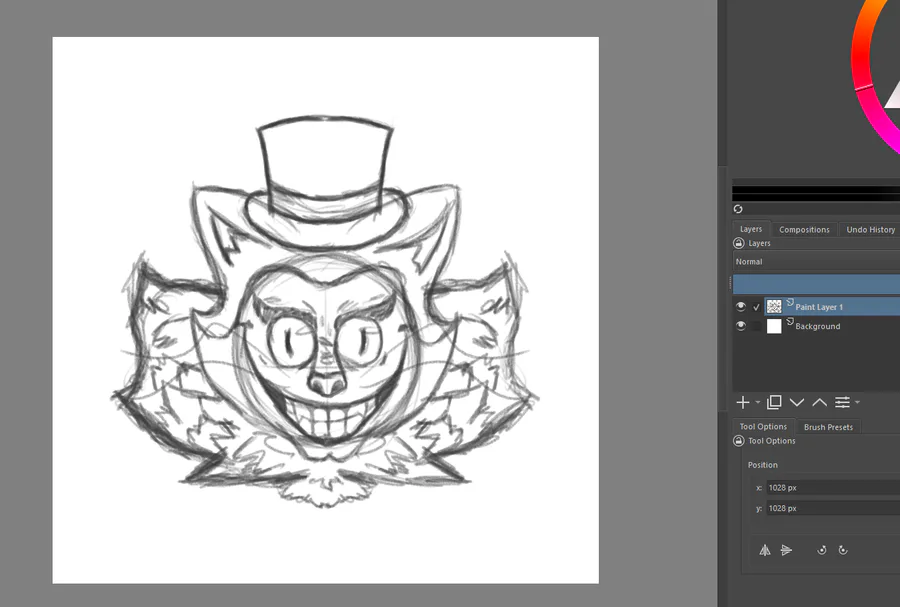Switch to the Brush Presets tab

[x=828, y=427]
